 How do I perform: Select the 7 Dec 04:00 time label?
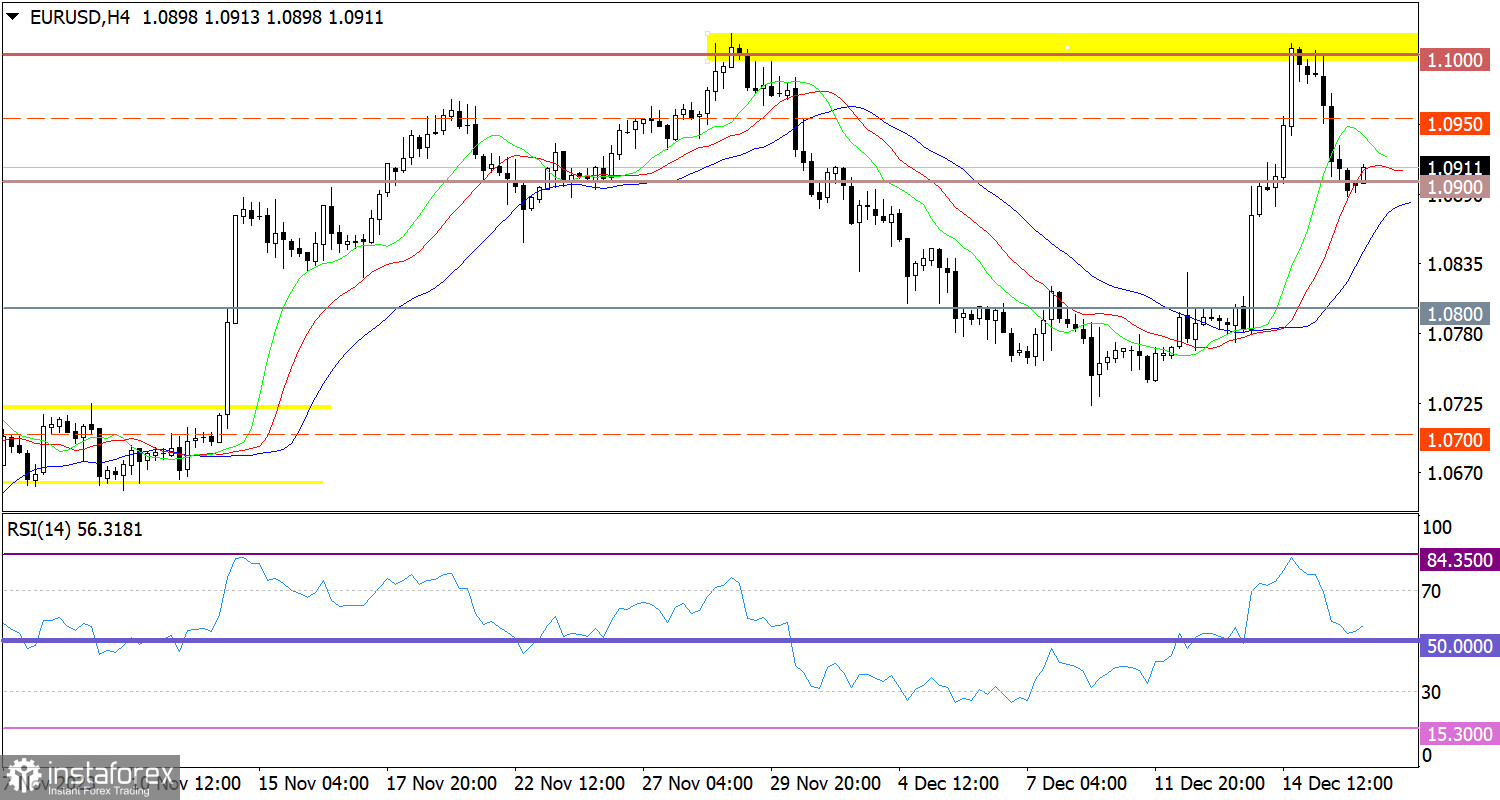[1079, 782]
